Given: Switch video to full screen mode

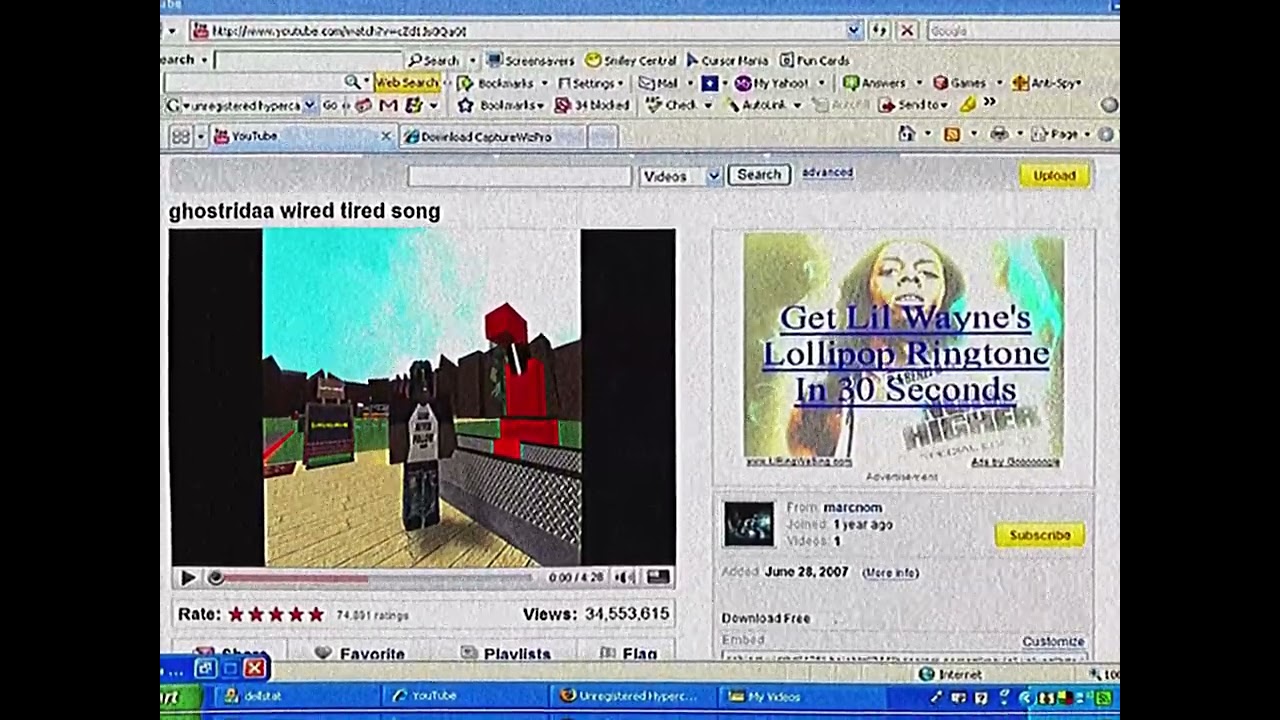Looking at the screenshot, I should click(x=657, y=577).
